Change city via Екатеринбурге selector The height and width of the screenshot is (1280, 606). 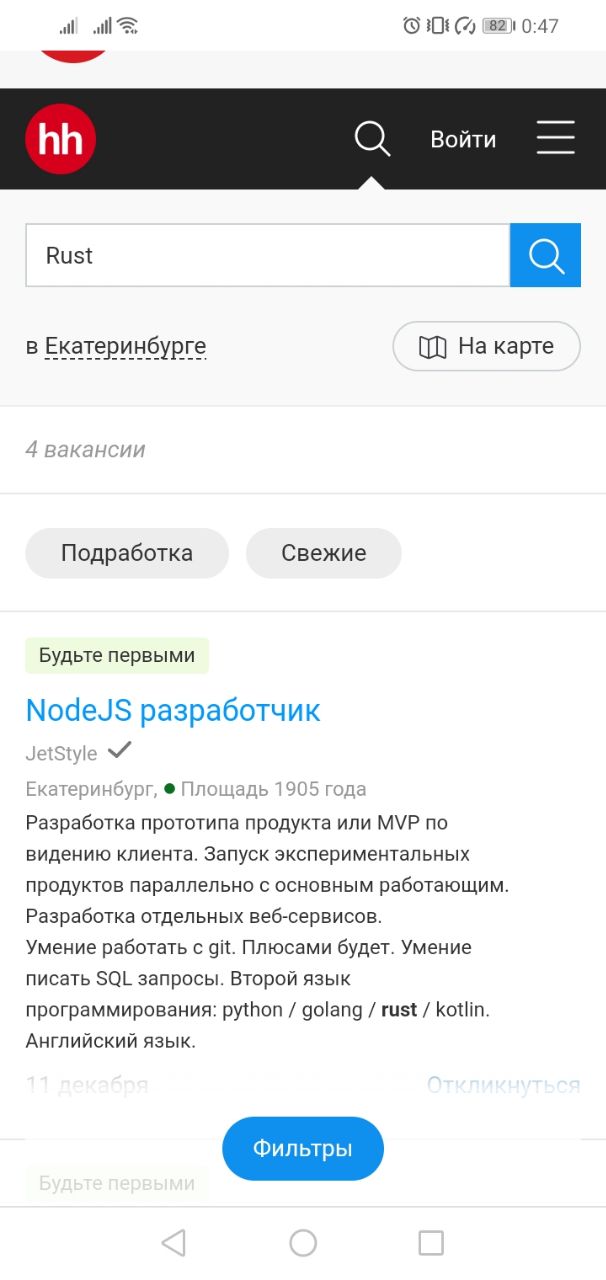125,347
